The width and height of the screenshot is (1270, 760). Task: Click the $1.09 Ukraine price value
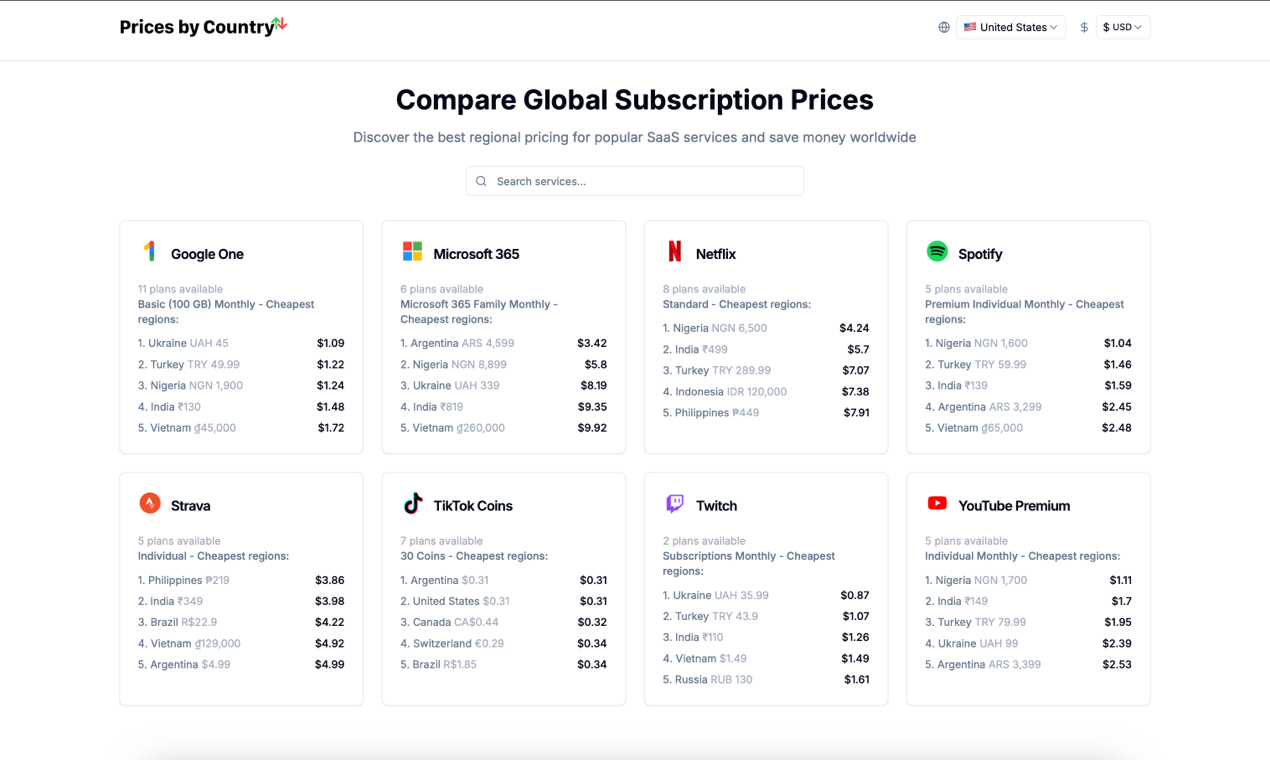pos(330,342)
